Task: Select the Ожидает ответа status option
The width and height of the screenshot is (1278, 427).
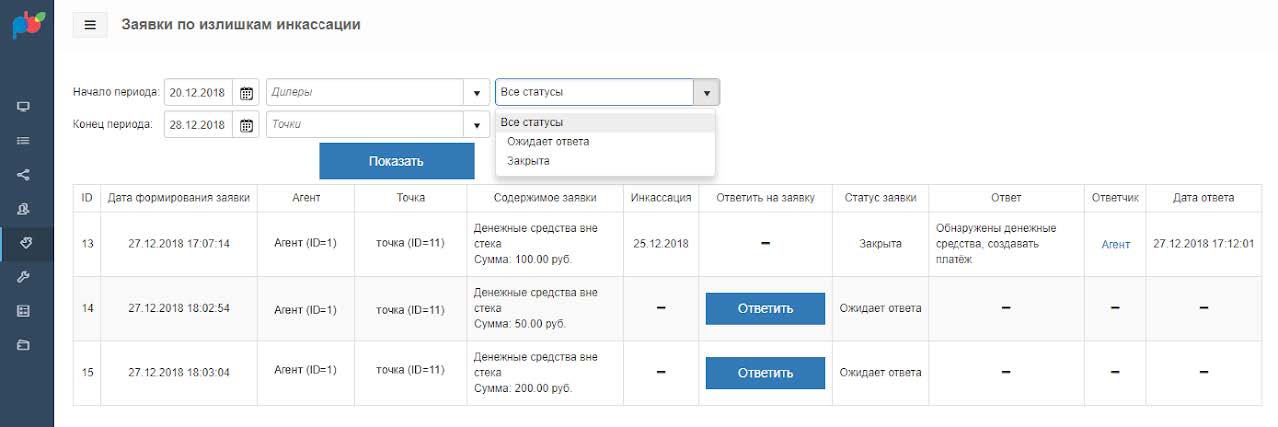Action: tap(605, 141)
